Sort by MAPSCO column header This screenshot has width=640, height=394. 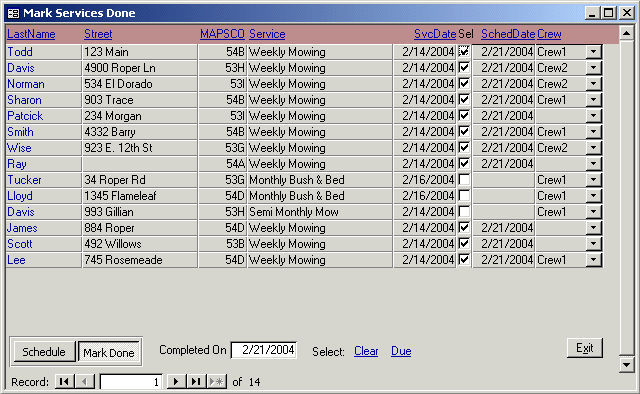pyautogui.click(x=222, y=34)
